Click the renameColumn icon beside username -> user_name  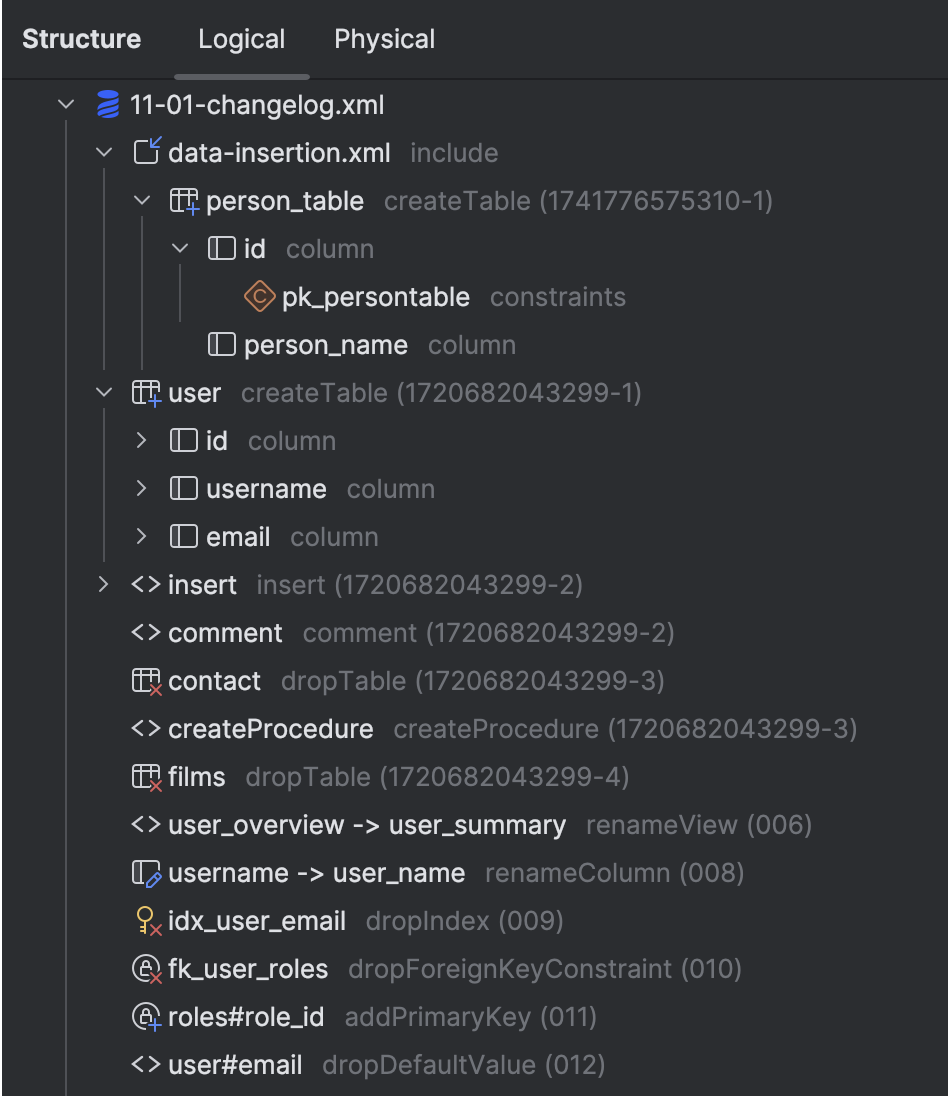[x=147, y=872]
